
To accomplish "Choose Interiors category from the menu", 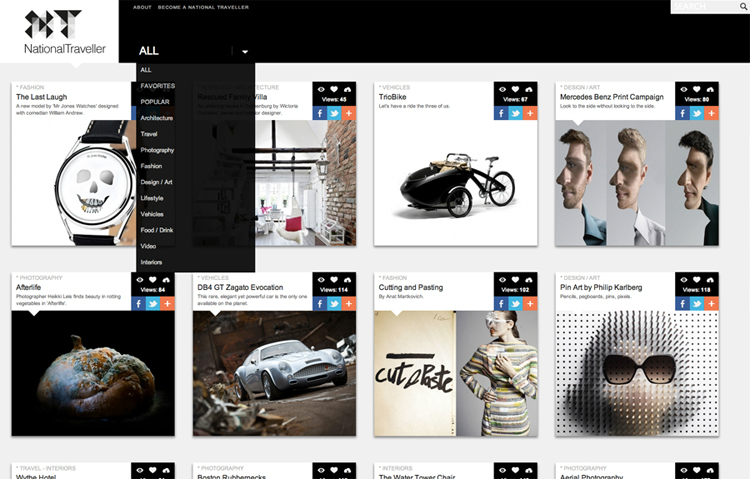I will click(x=152, y=262).
